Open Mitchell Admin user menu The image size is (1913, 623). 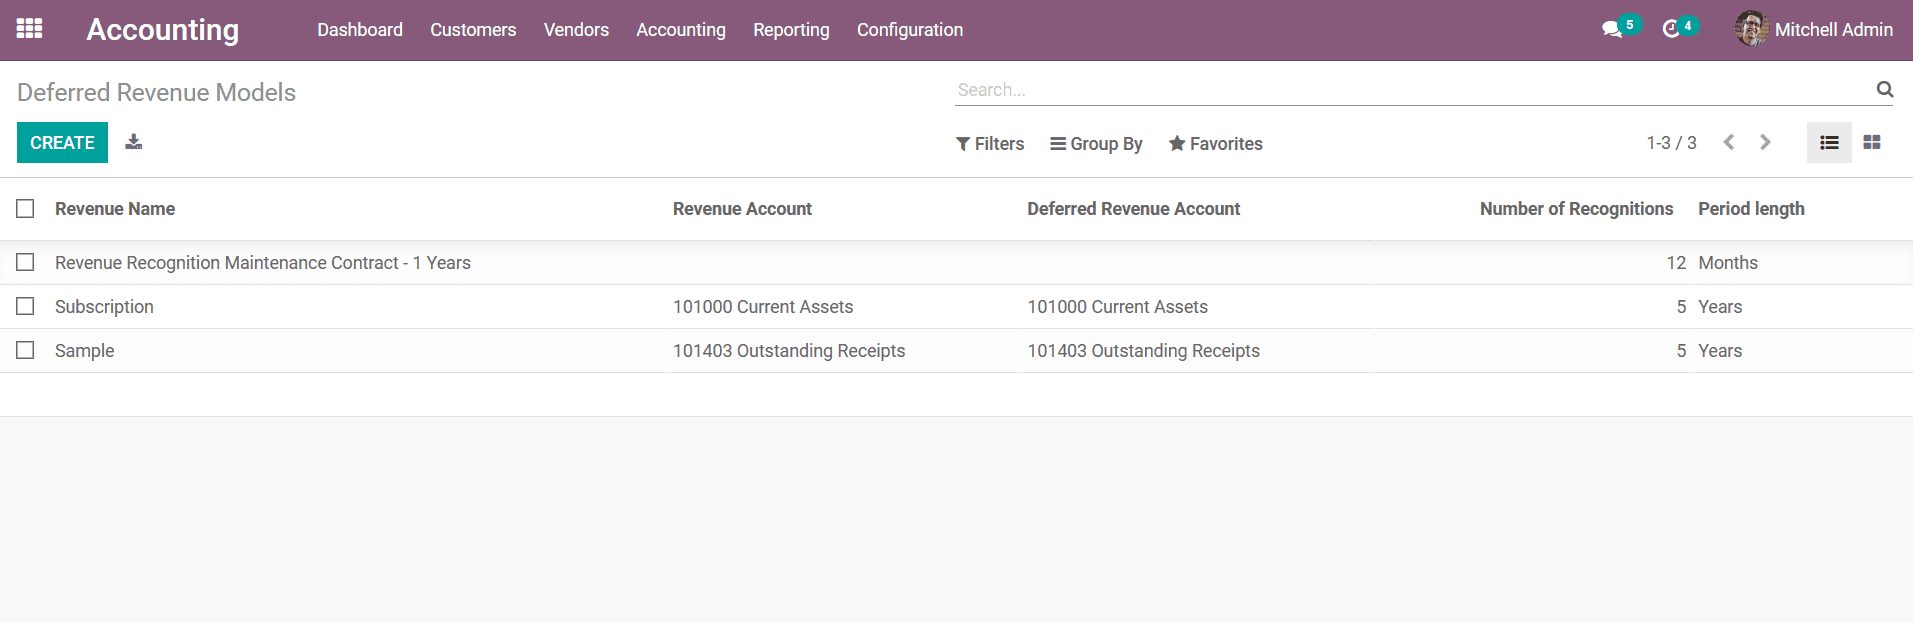pos(1814,30)
